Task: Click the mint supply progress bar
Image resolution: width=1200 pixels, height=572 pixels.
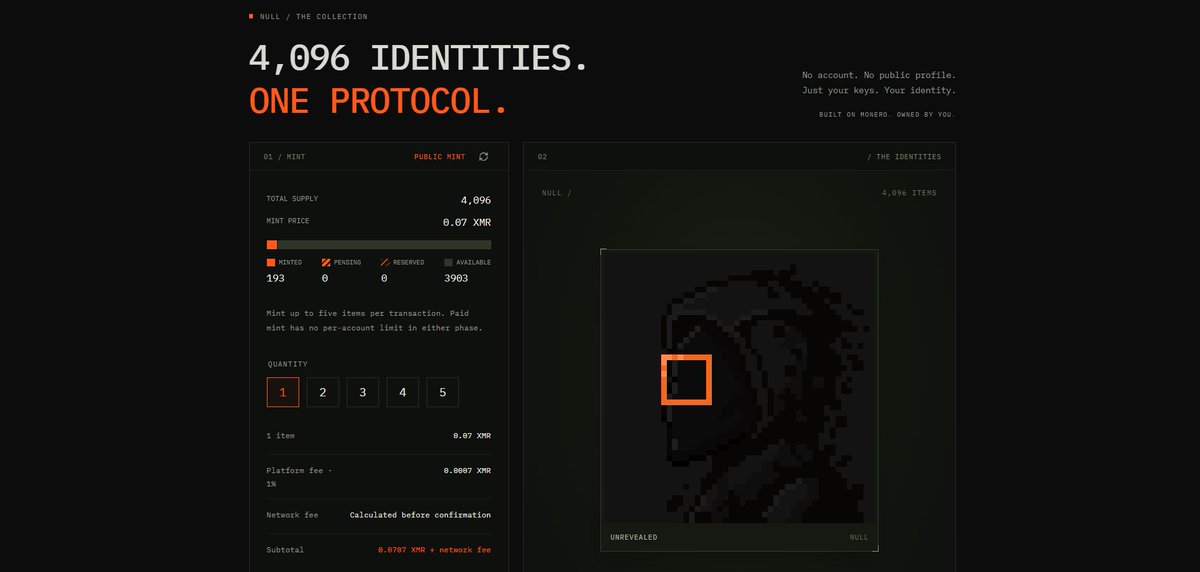Action: 379,244
